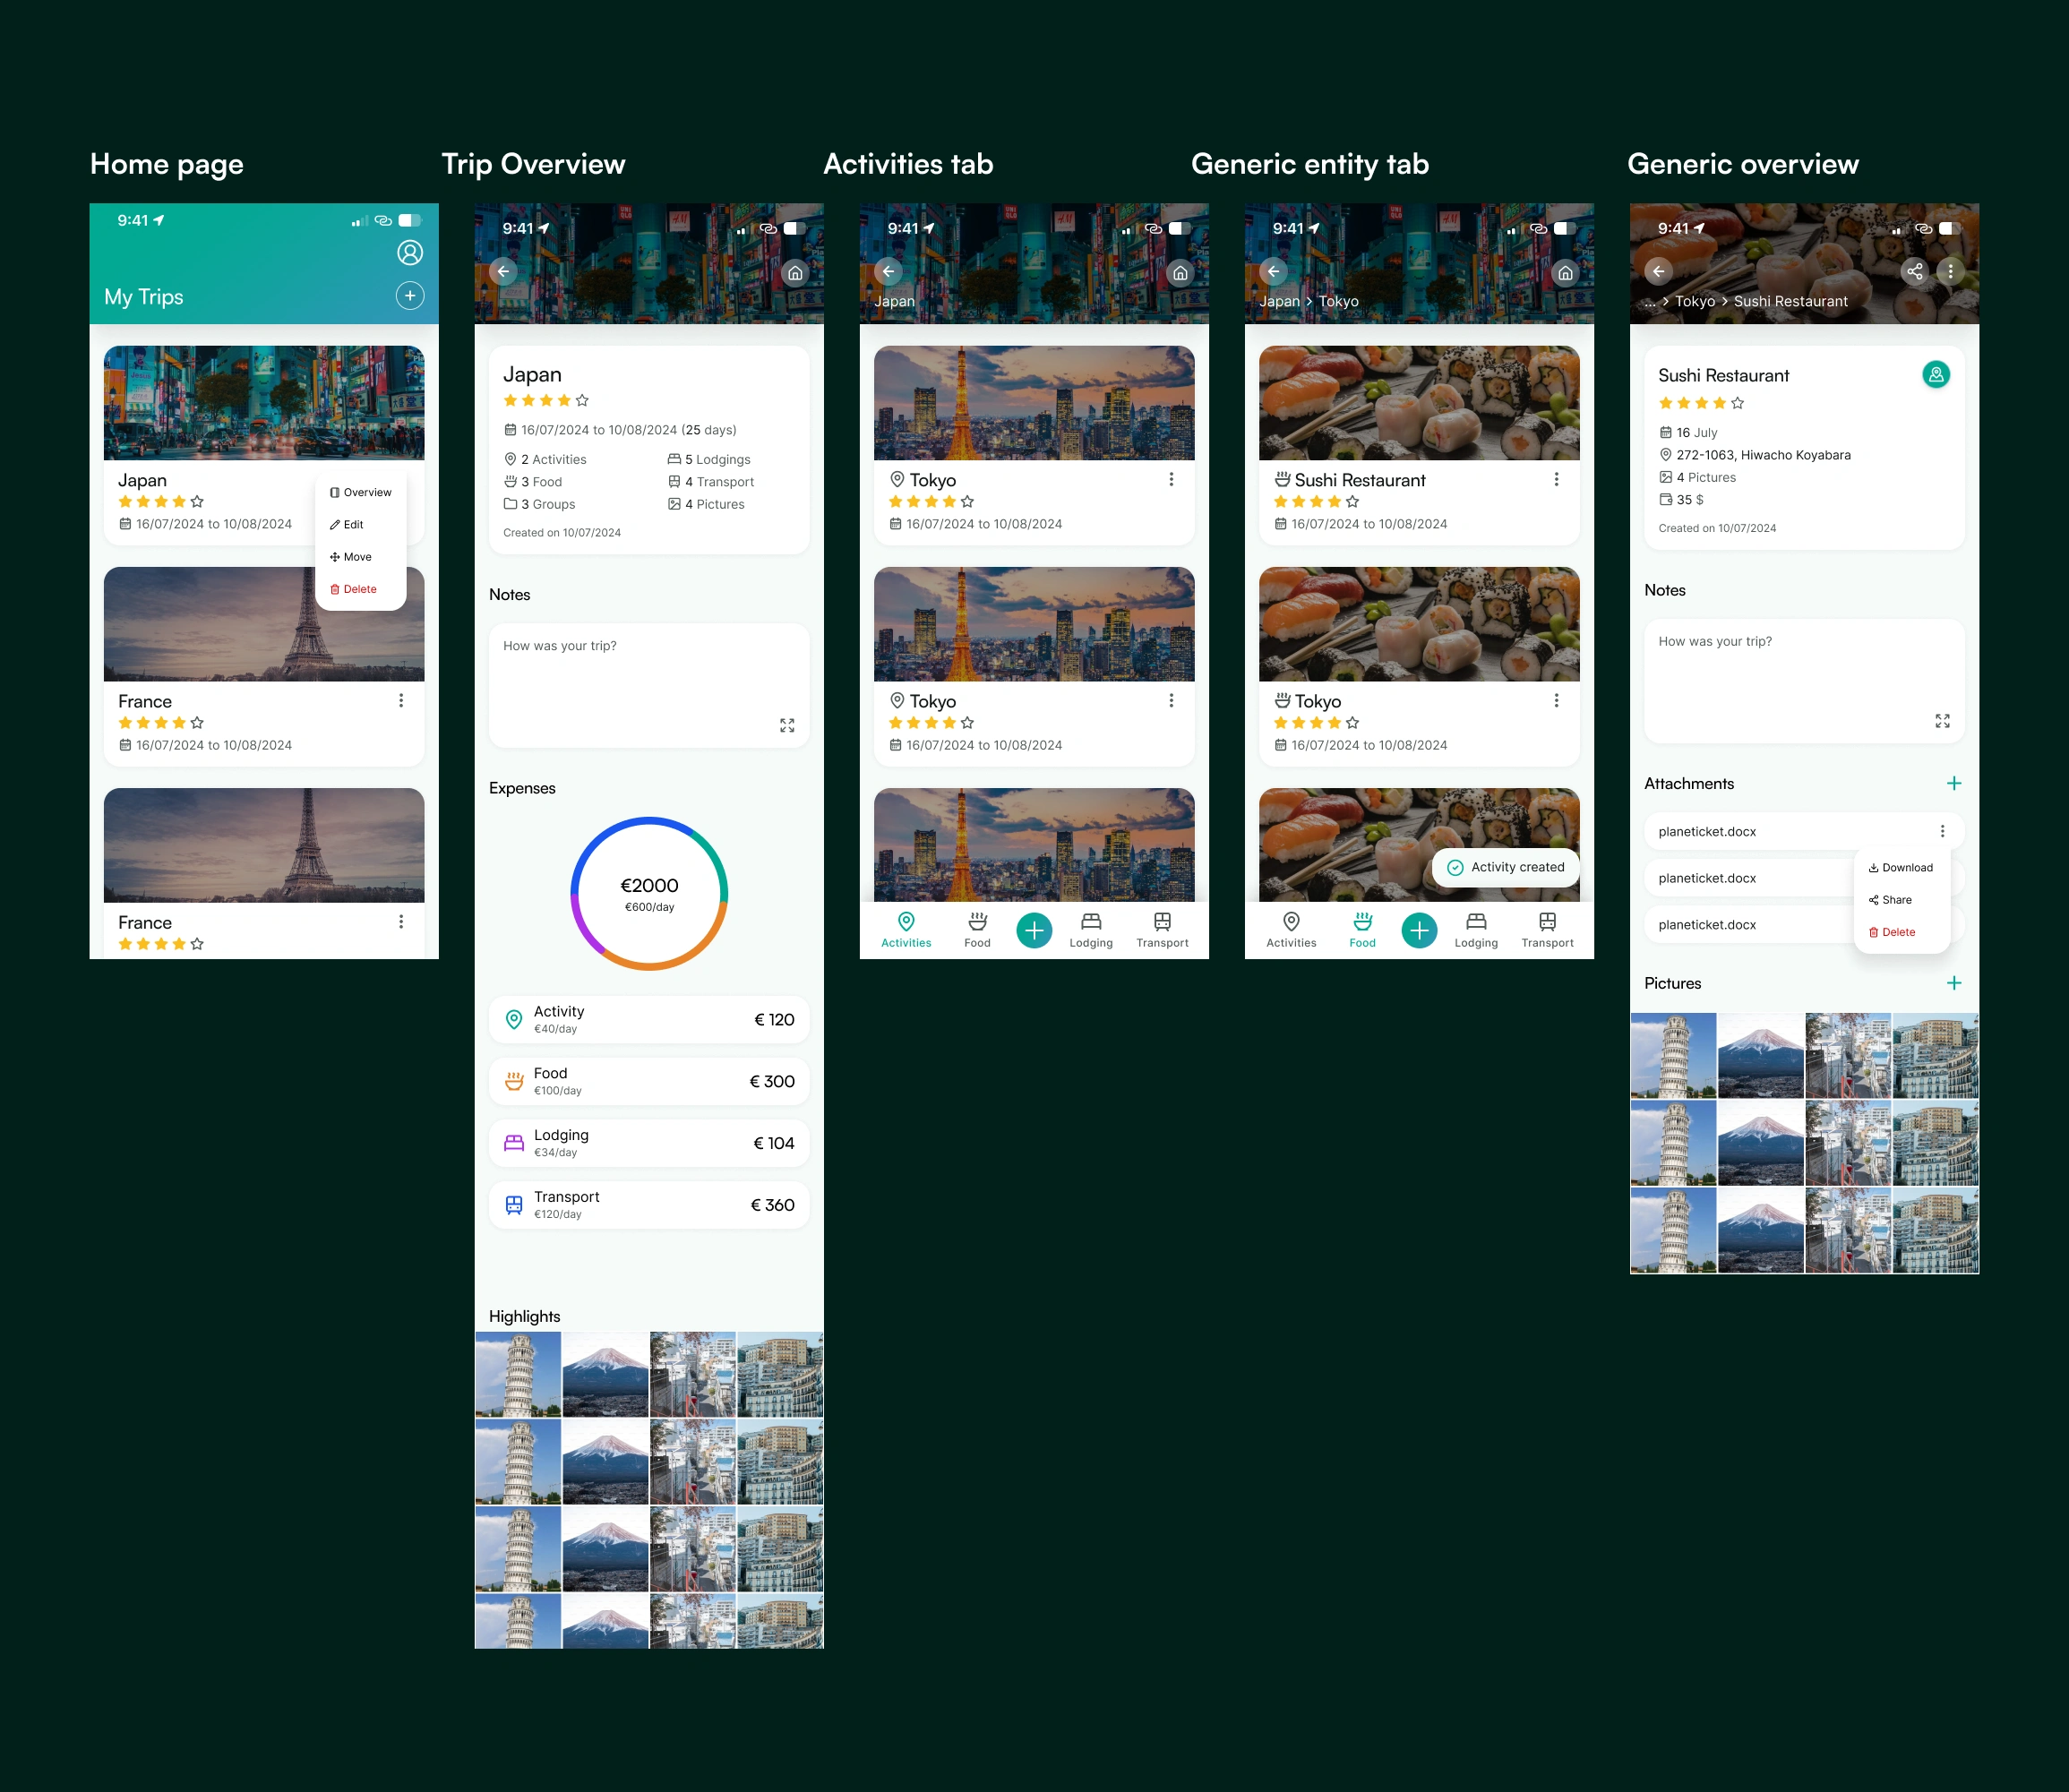Open the profile icon on Home page
2069x1792 pixels.
[410, 252]
